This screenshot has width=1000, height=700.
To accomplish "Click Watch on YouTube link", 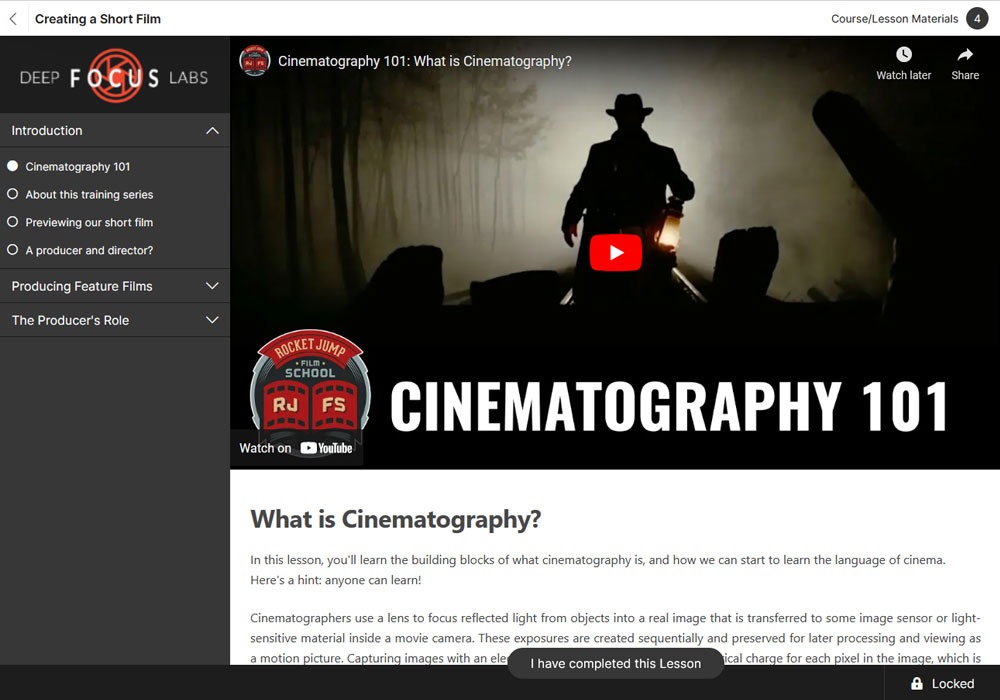I will point(296,448).
